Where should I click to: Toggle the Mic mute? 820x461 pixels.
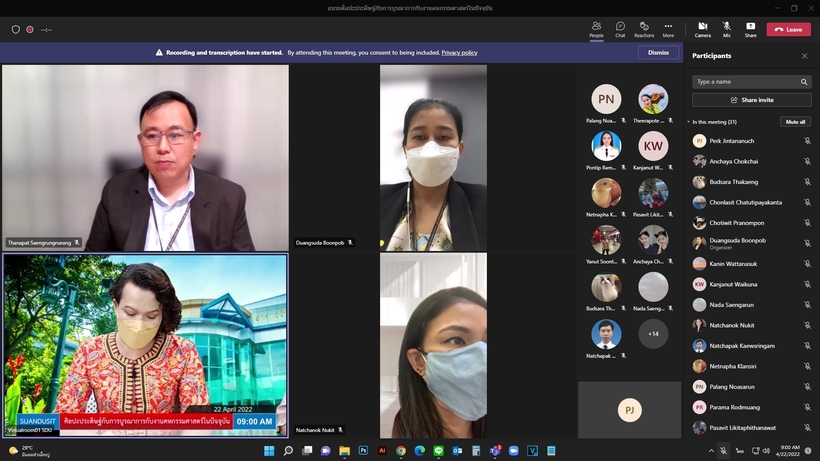tap(726, 29)
